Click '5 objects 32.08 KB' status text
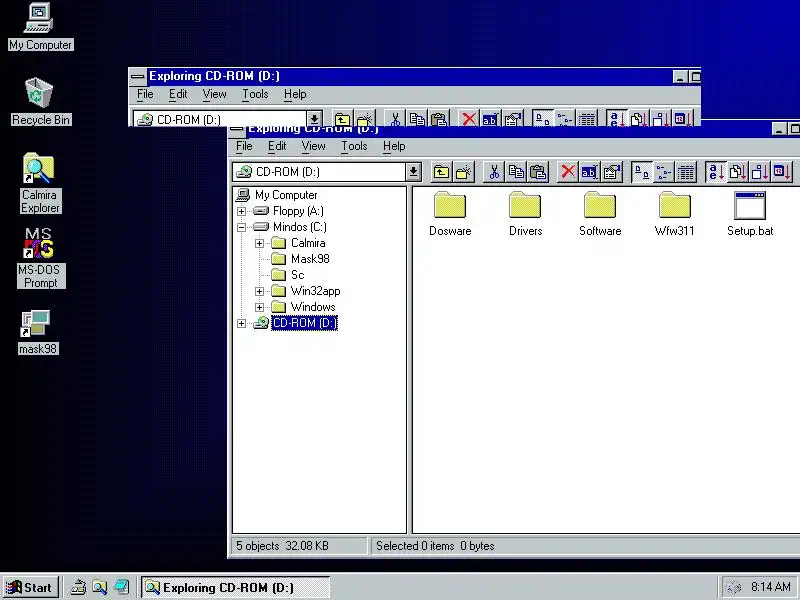 [282, 546]
